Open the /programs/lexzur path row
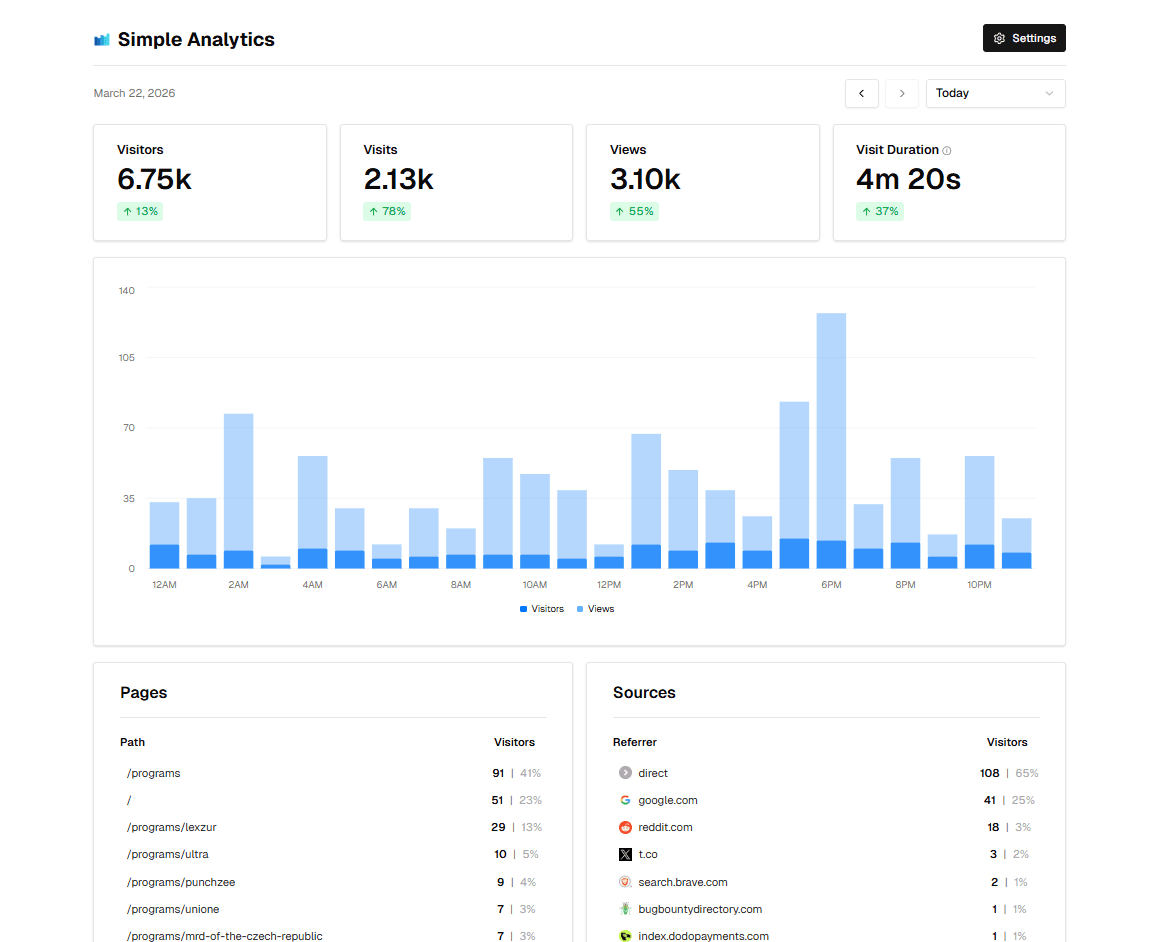The height and width of the screenshot is (942, 1161). (x=333, y=827)
